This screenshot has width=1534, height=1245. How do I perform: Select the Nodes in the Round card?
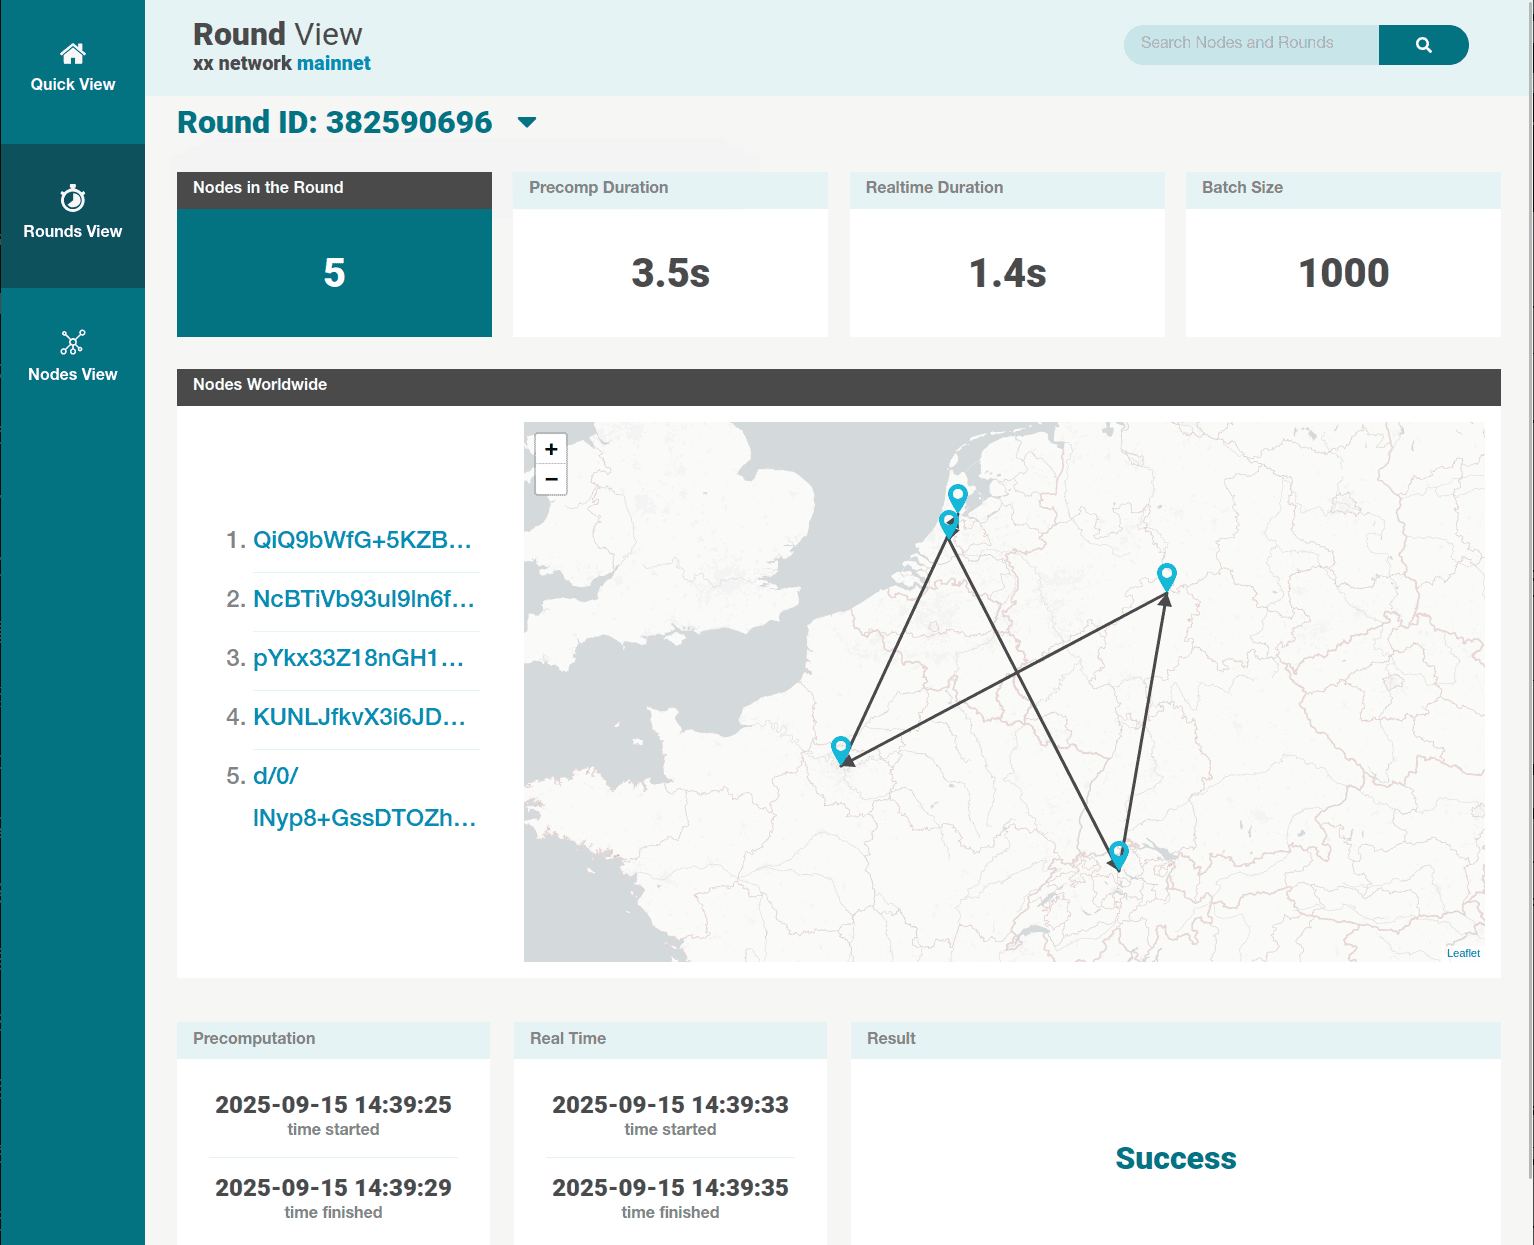(x=334, y=255)
